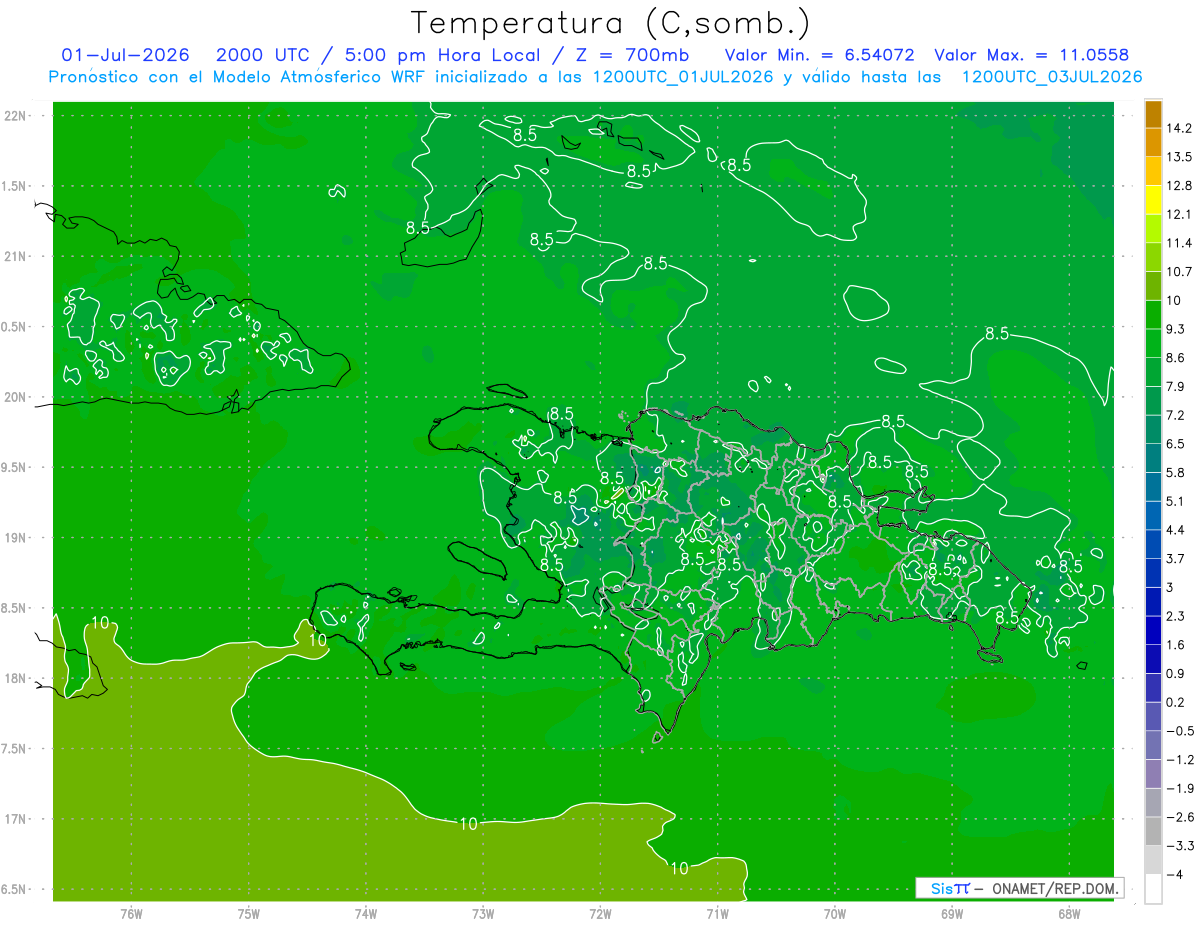The image size is (1200, 927).
Task: Pick the swatch between 13.5 and 12.8
Action: point(1153,171)
